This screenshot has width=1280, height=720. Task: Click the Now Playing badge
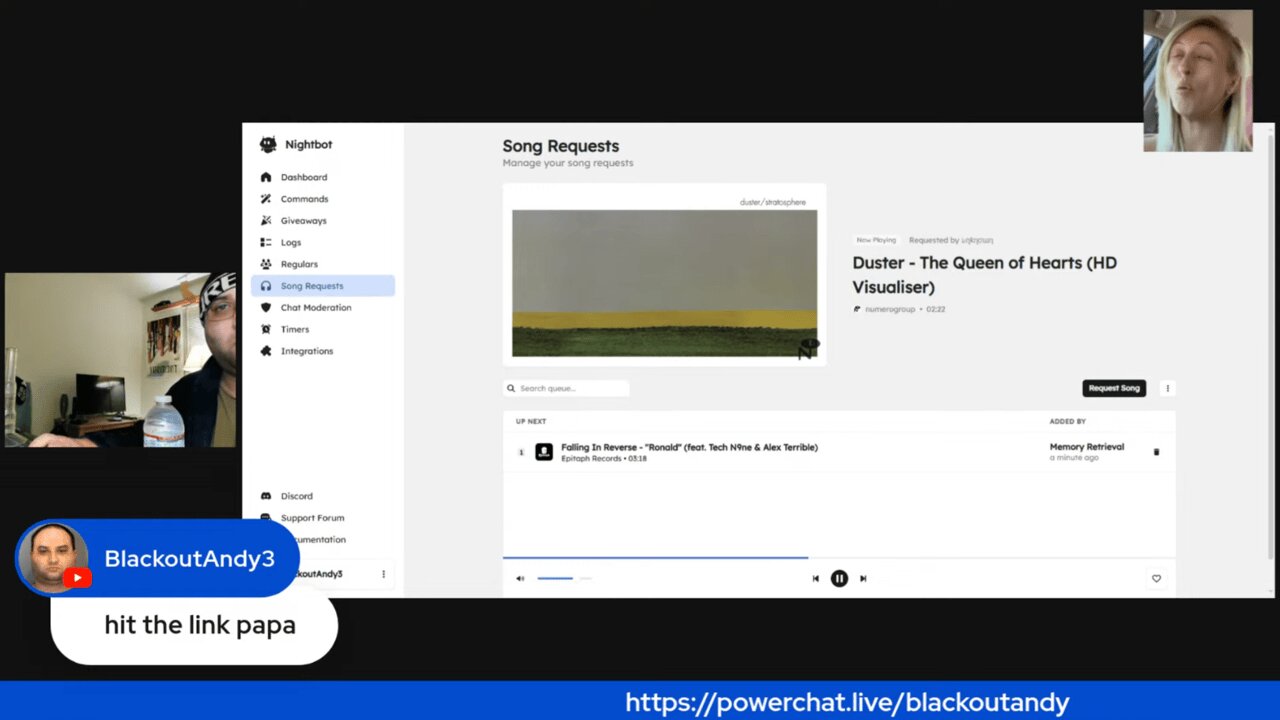pyautogui.click(x=876, y=240)
